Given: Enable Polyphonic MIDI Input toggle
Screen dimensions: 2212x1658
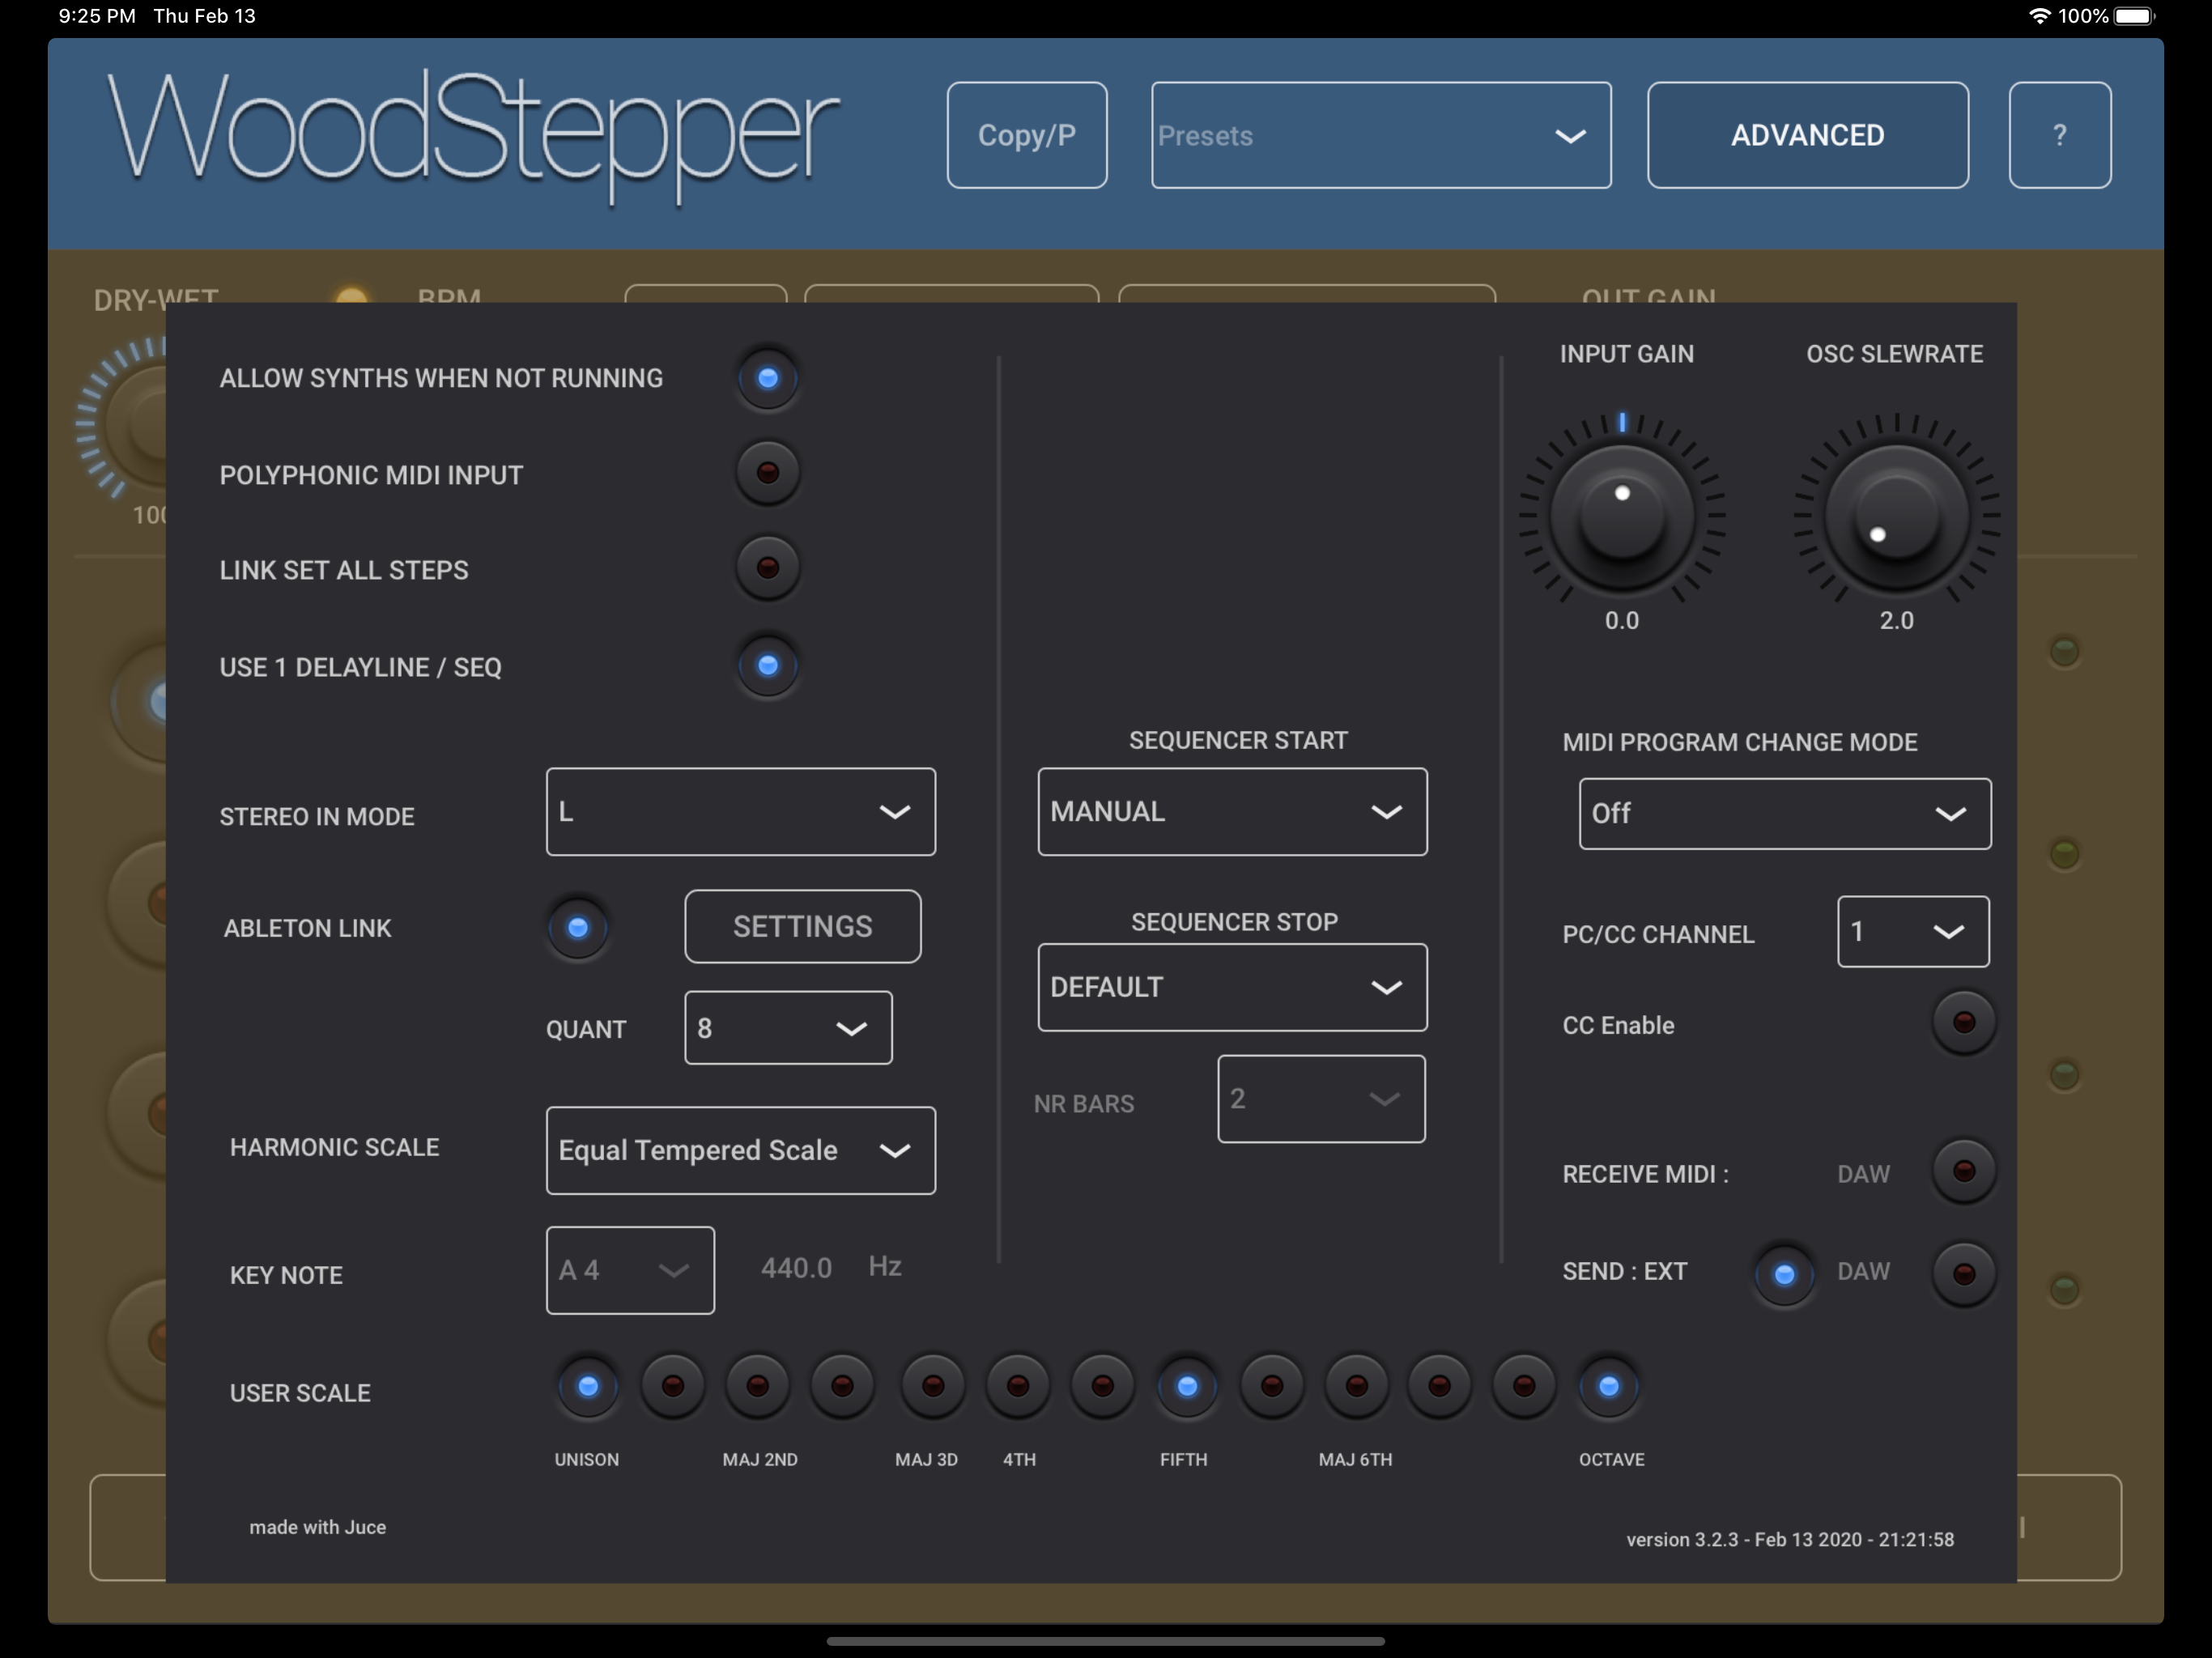Looking at the screenshot, I should [x=767, y=472].
